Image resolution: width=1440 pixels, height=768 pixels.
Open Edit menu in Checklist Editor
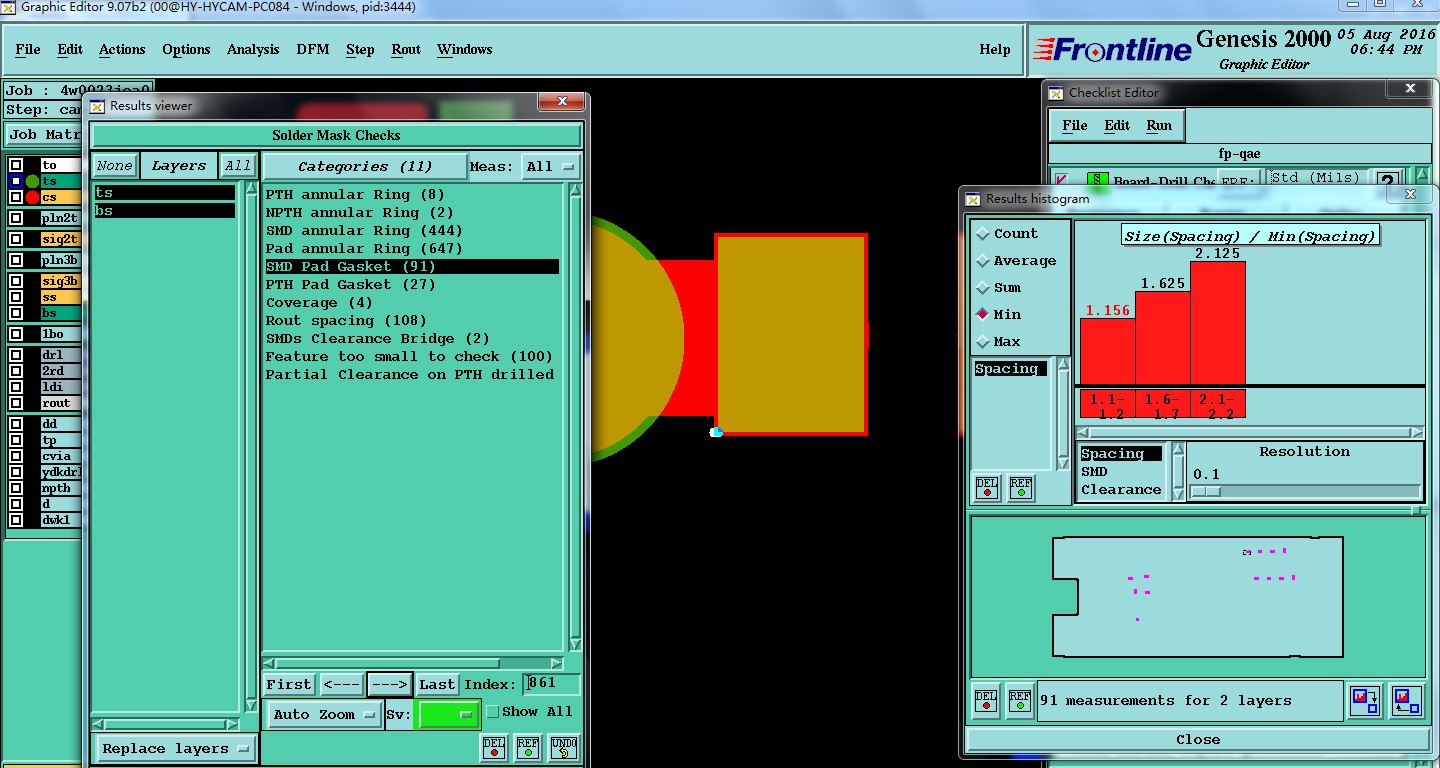[1117, 125]
